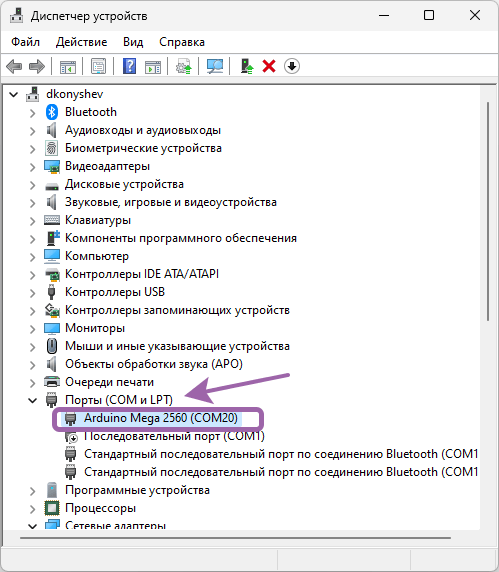Viewport: 499px width, 572px height.
Task: Expand the Bluetooth category
Action: pos(32,113)
